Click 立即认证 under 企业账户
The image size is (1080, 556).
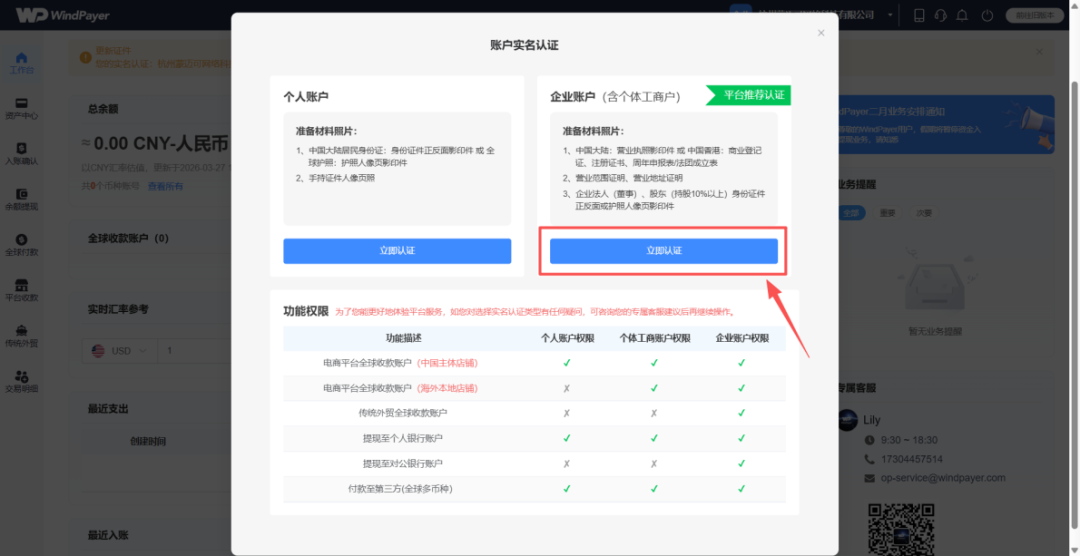point(663,251)
